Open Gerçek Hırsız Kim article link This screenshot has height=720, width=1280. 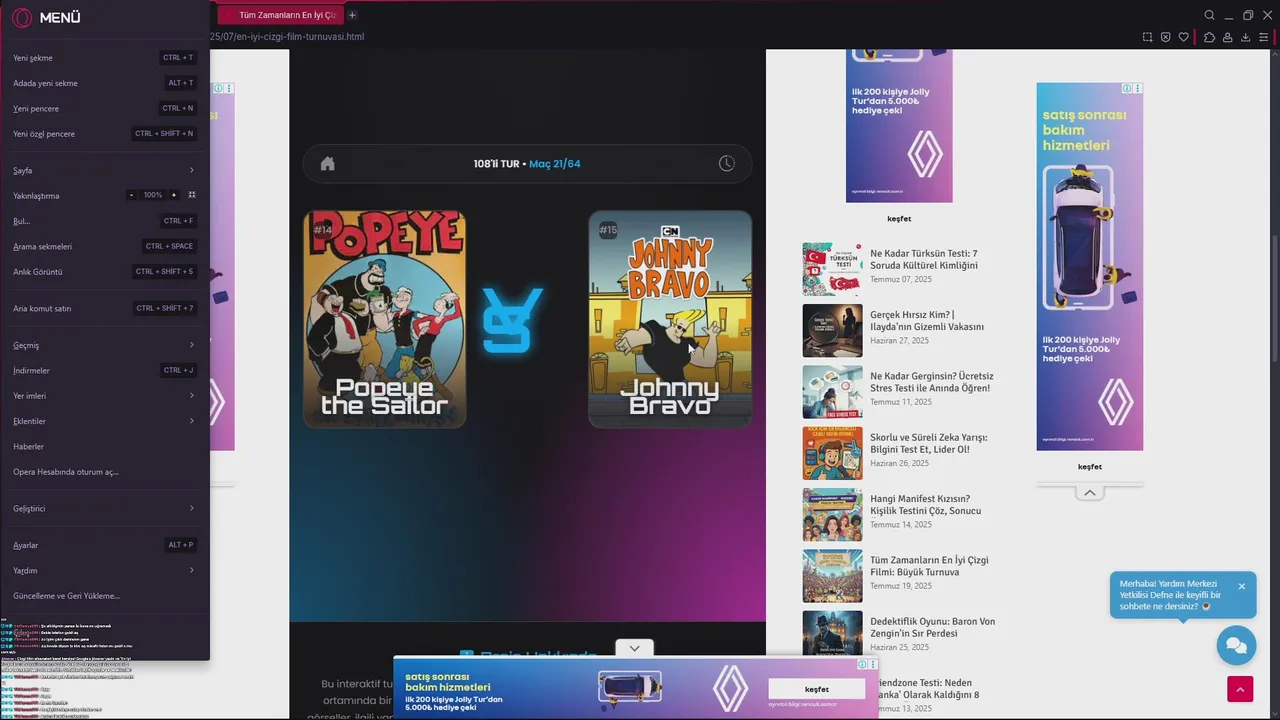click(x=927, y=320)
